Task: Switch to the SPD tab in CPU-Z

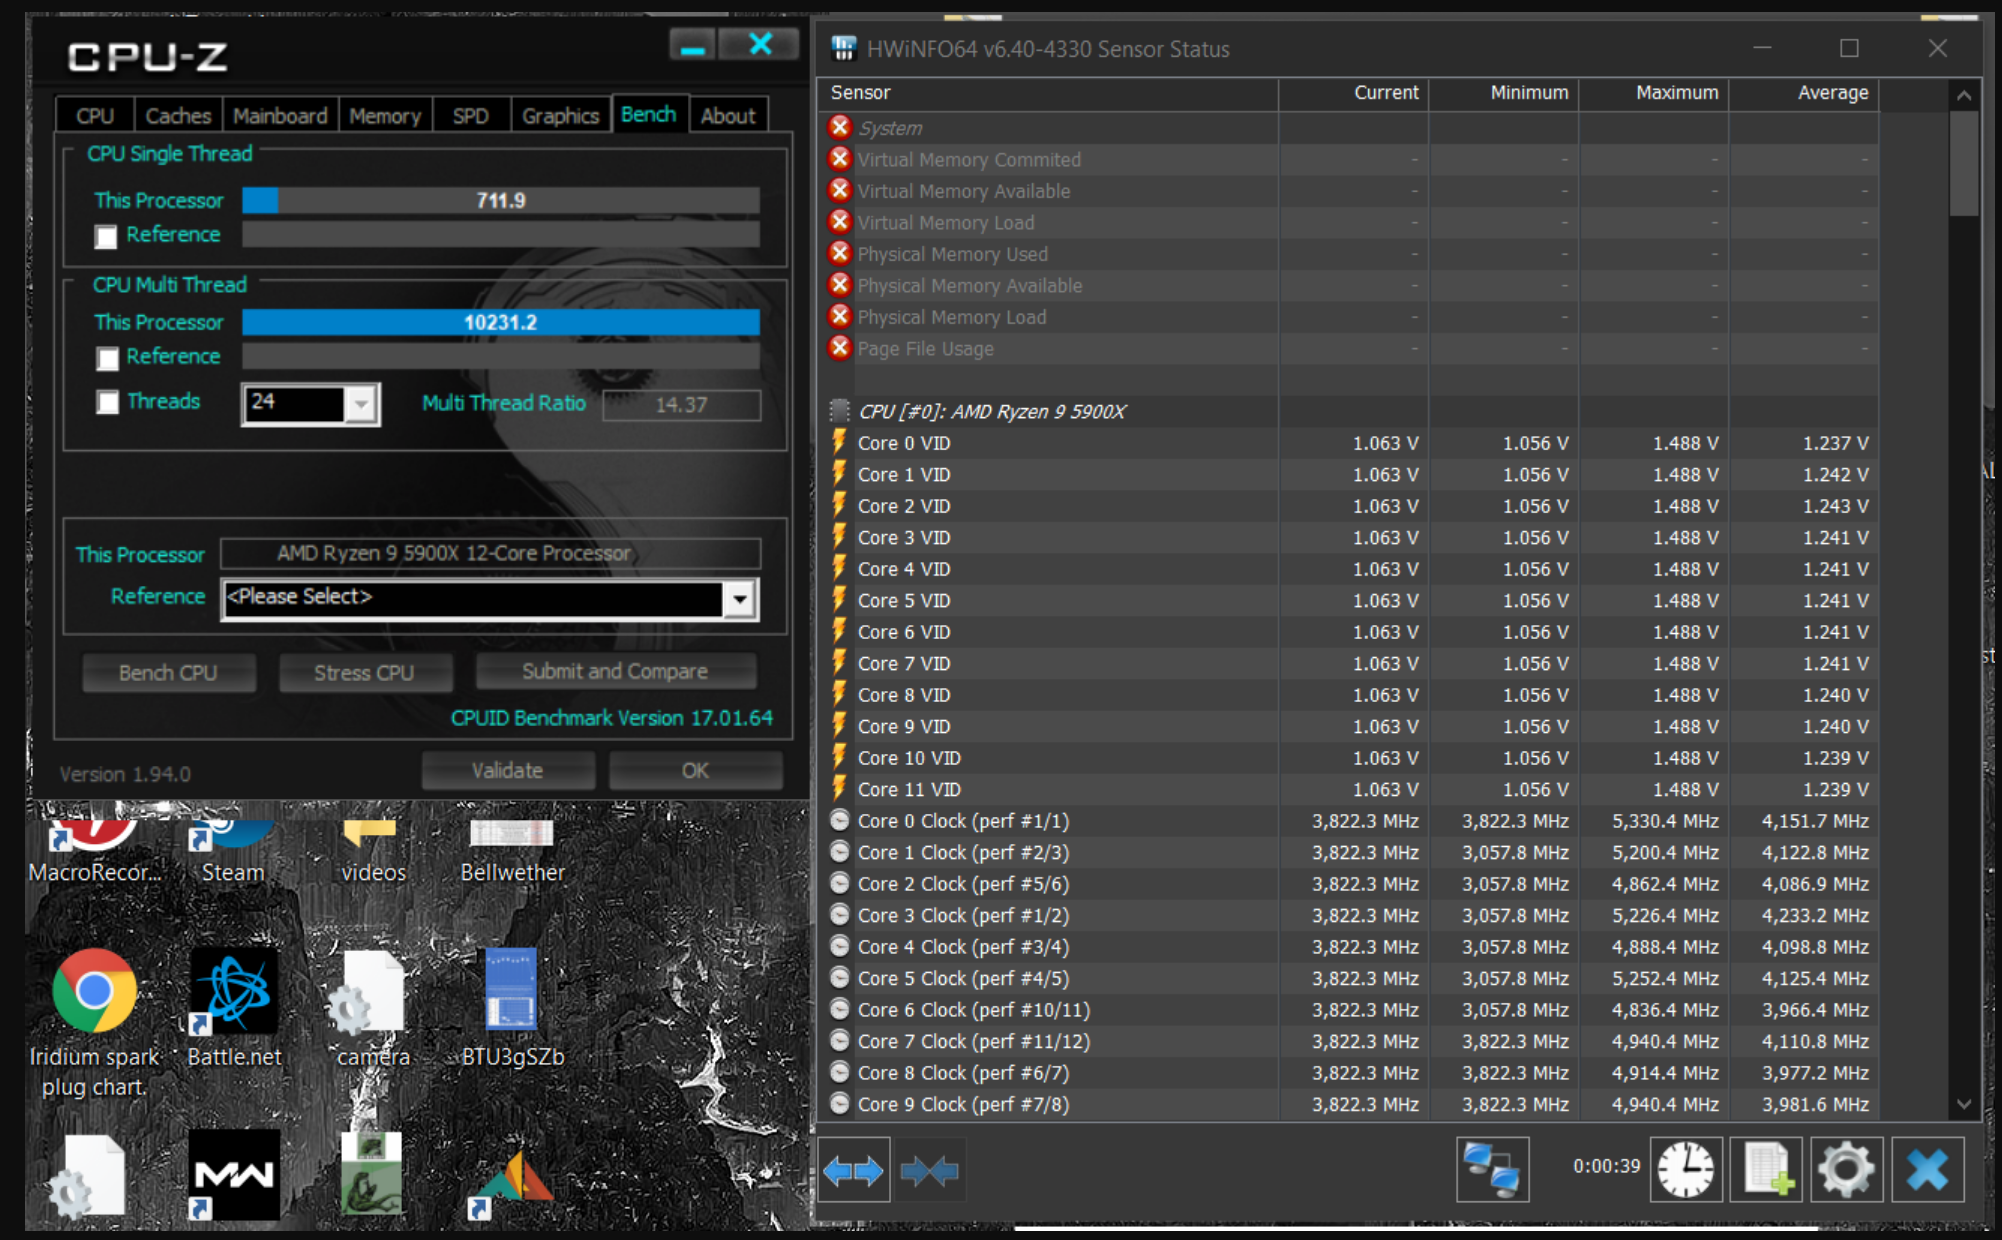Action: 471,115
